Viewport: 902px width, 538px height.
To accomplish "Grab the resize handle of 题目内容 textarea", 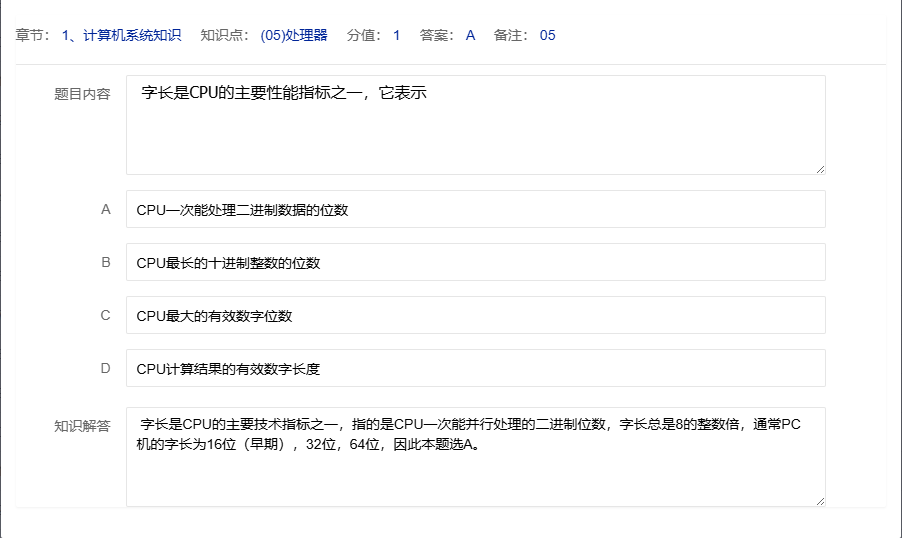I will tap(820, 169).
